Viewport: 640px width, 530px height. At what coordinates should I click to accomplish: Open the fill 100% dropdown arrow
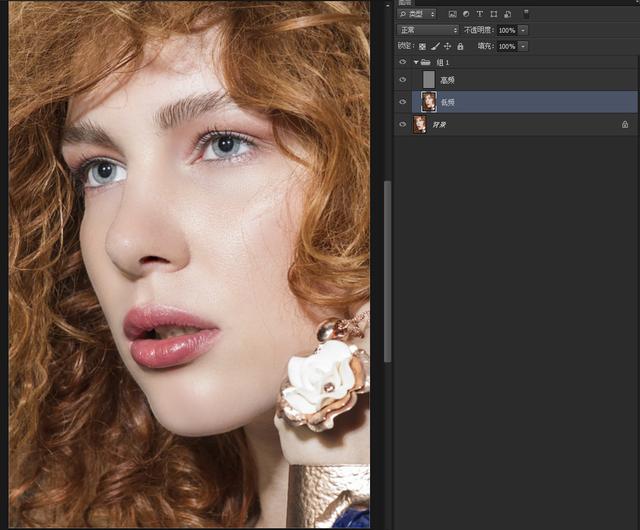[x=523, y=46]
